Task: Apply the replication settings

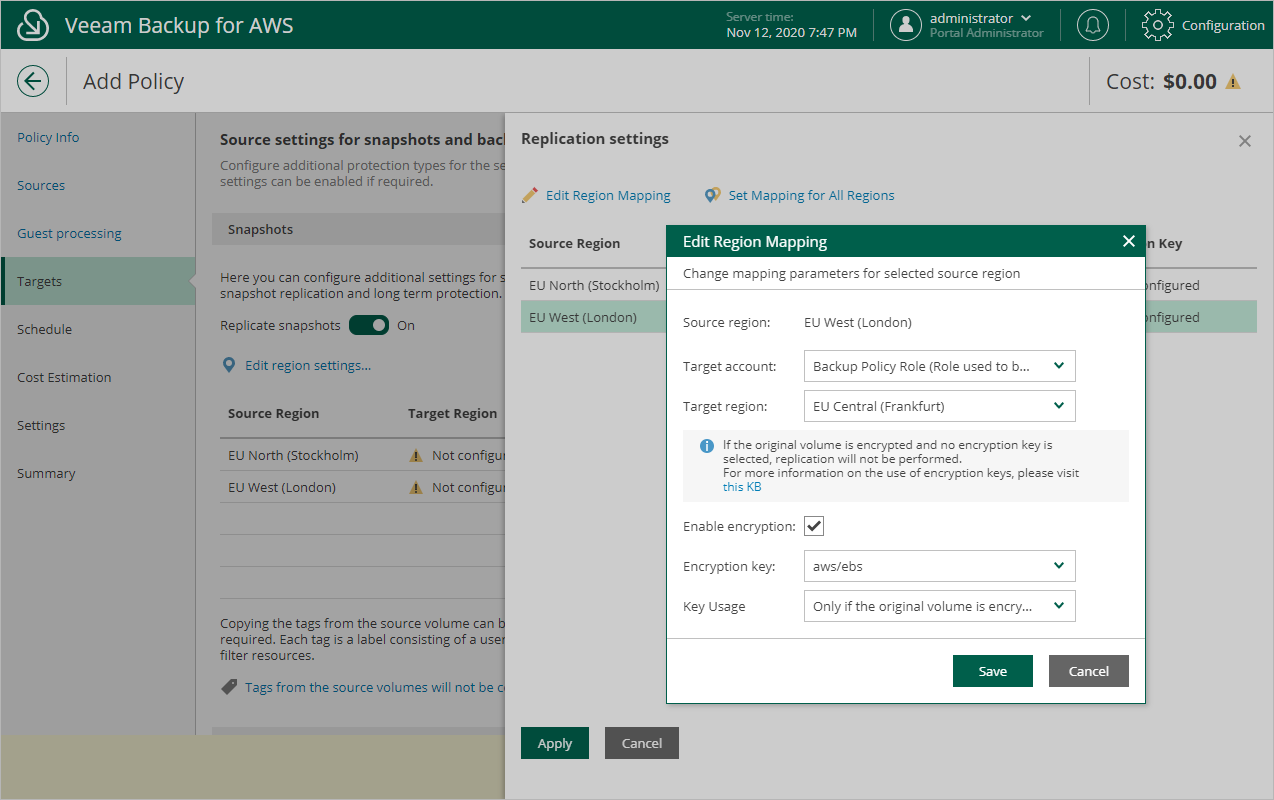Action: (555, 743)
